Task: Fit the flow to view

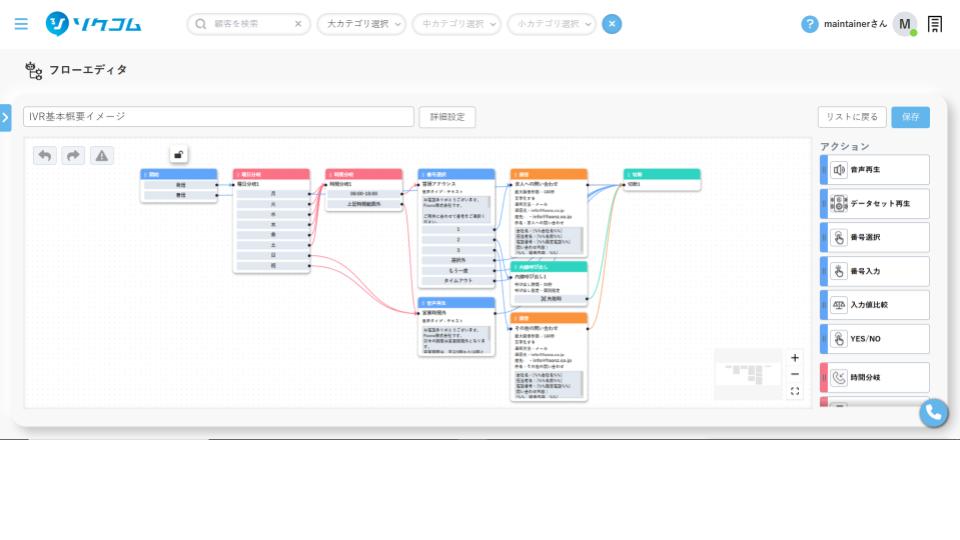Action: (795, 391)
